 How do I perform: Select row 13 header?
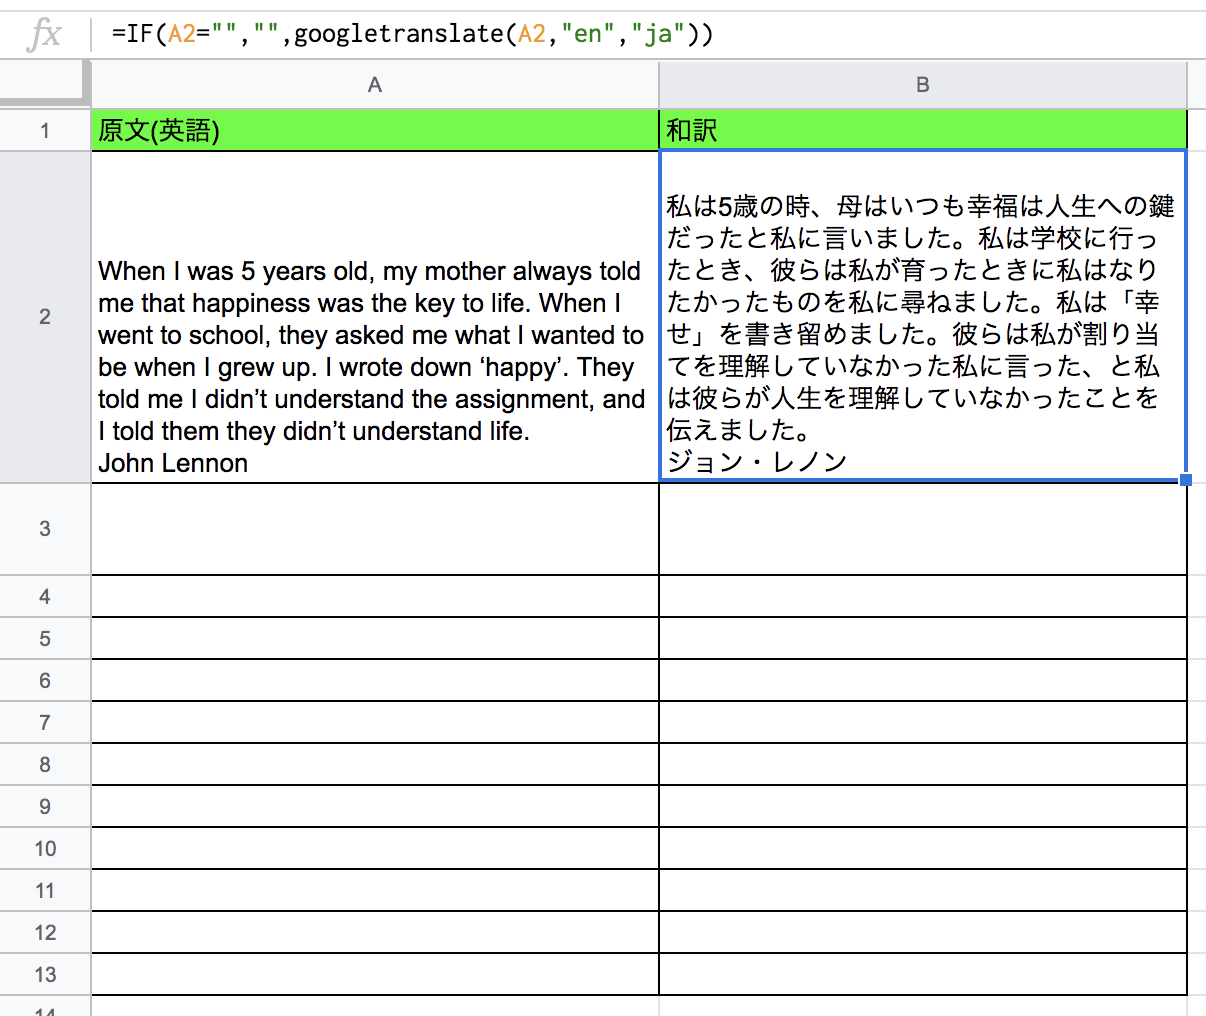point(45,974)
